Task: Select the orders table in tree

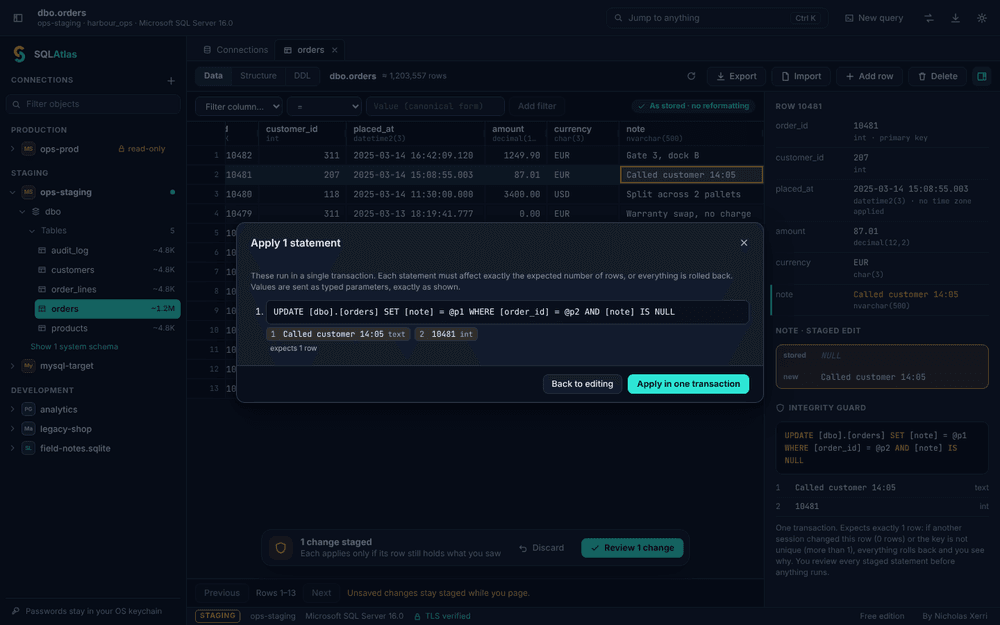Action: point(107,309)
